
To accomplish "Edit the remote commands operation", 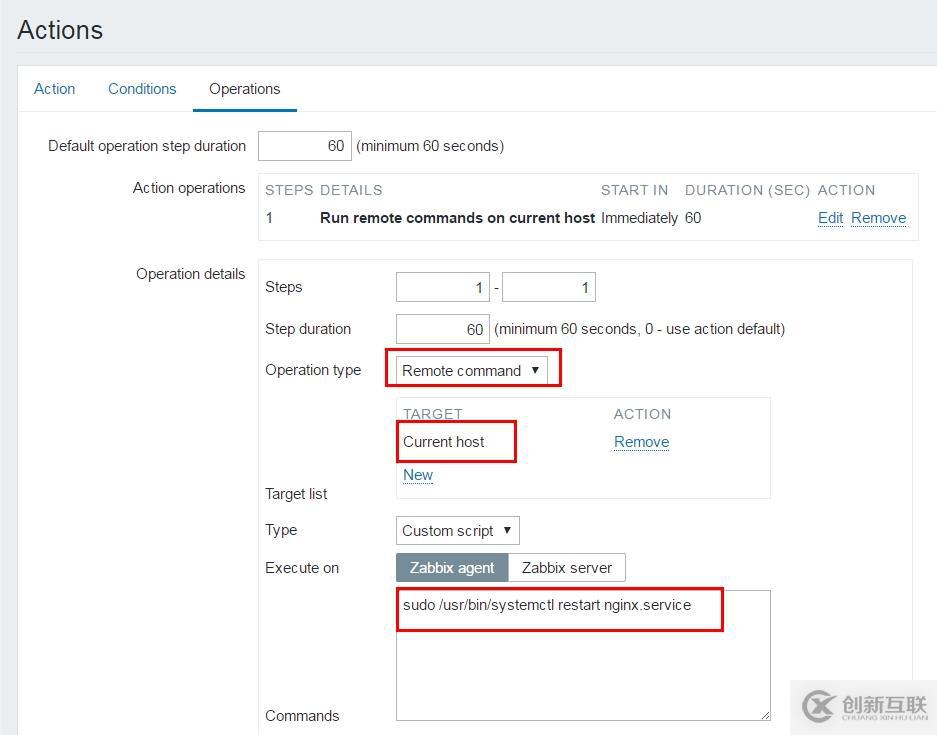I will point(830,218).
